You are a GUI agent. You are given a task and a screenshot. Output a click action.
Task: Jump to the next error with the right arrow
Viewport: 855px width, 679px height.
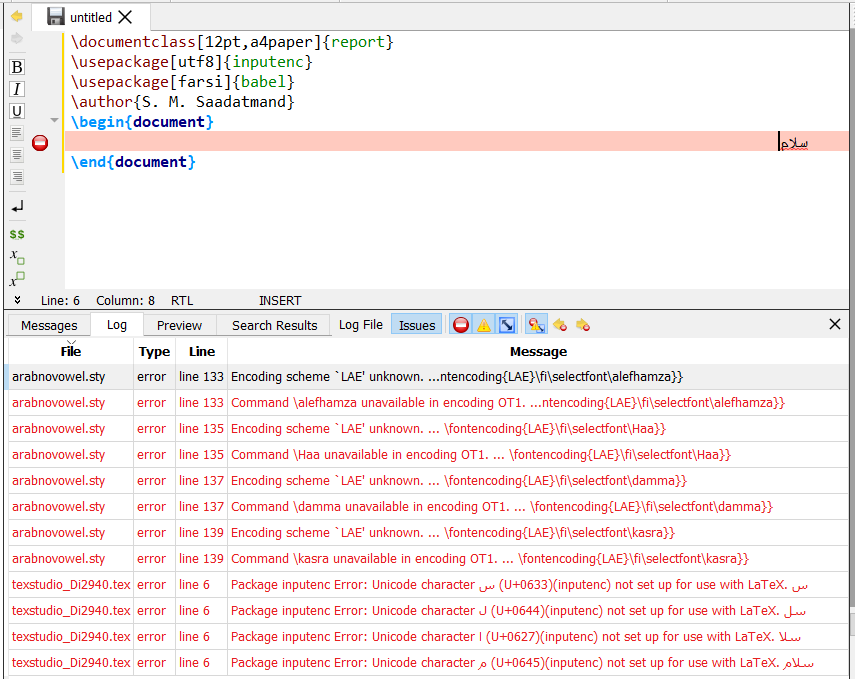(x=583, y=325)
